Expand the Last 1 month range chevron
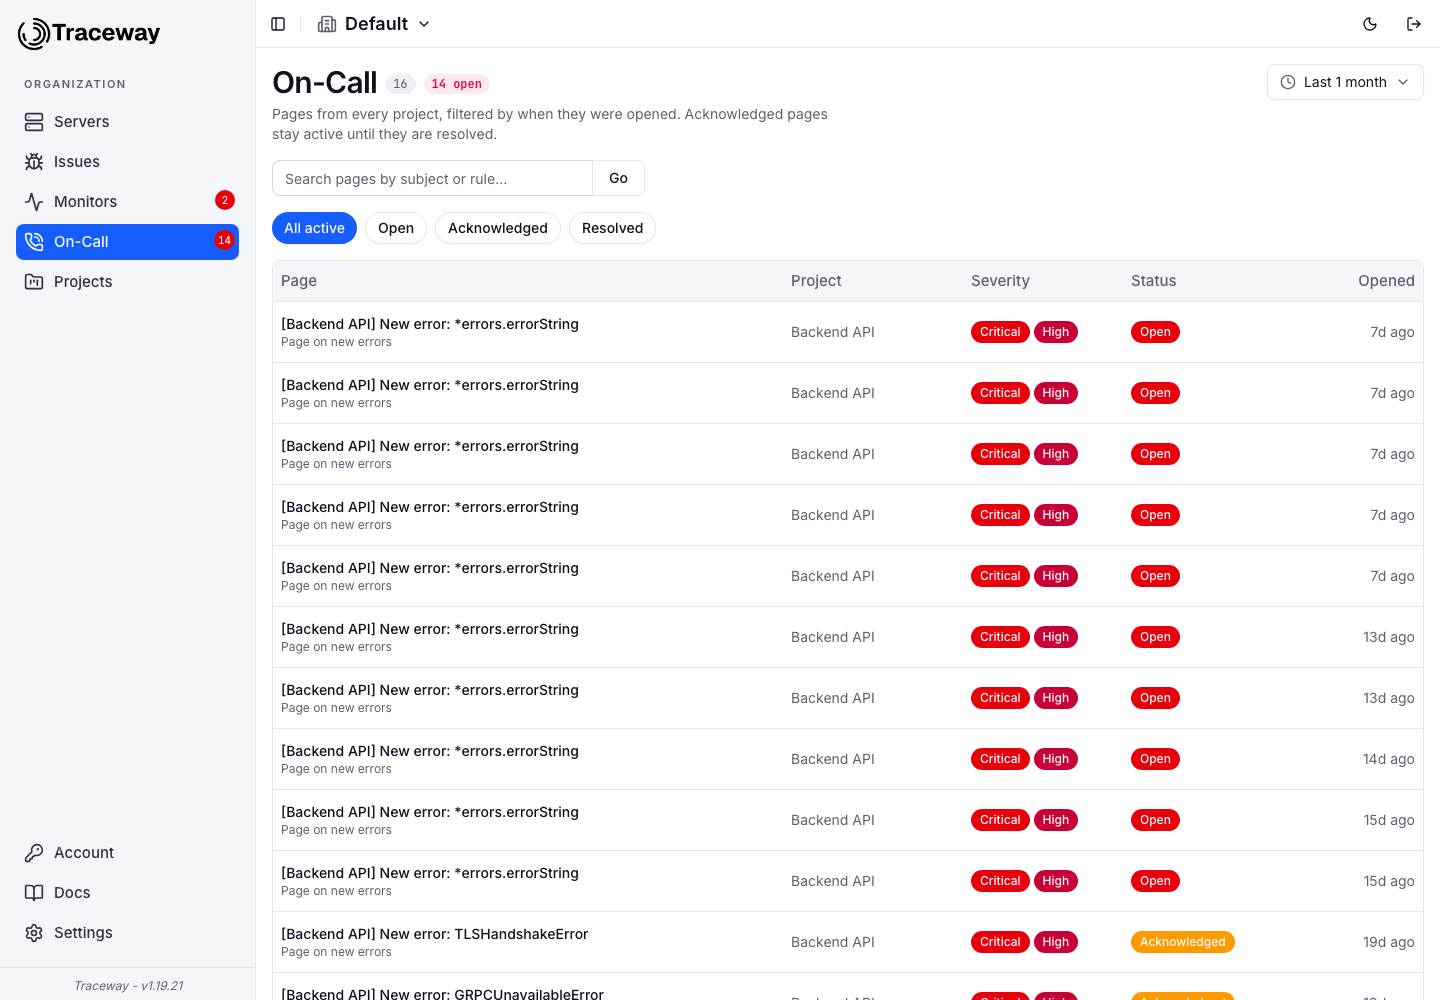The image size is (1440, 1000). click(1403, 82)
